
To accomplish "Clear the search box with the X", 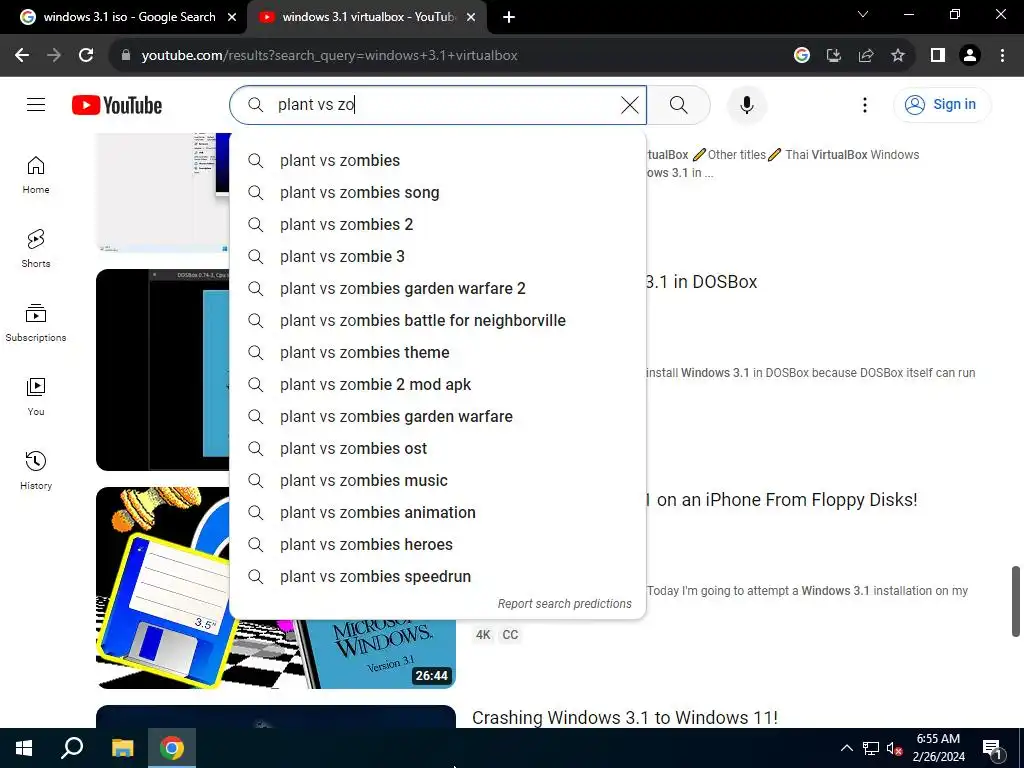I will point(630,104).
